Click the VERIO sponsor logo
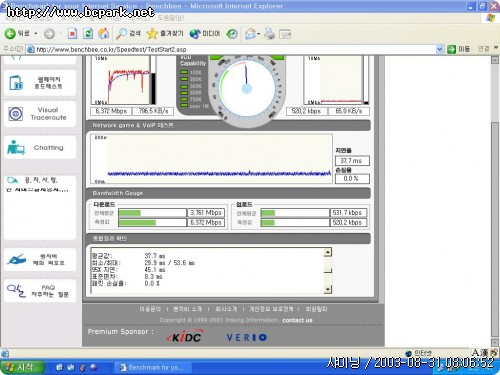The height and width of the screenshot is (375, 500). click(247, 337)
